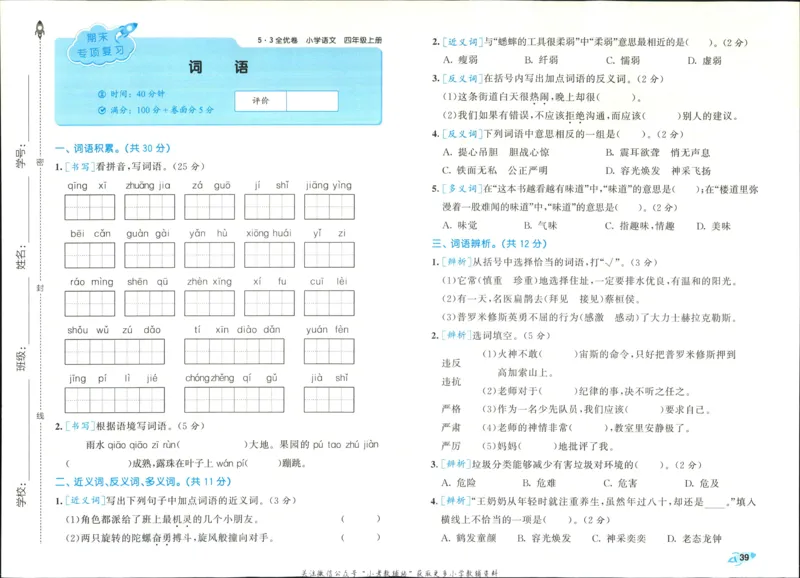Viewport: 800px width, 578px height.
Task: Click the writing grid under jiāng yìng
Action: pyautogui.click(x=329, y=207)
